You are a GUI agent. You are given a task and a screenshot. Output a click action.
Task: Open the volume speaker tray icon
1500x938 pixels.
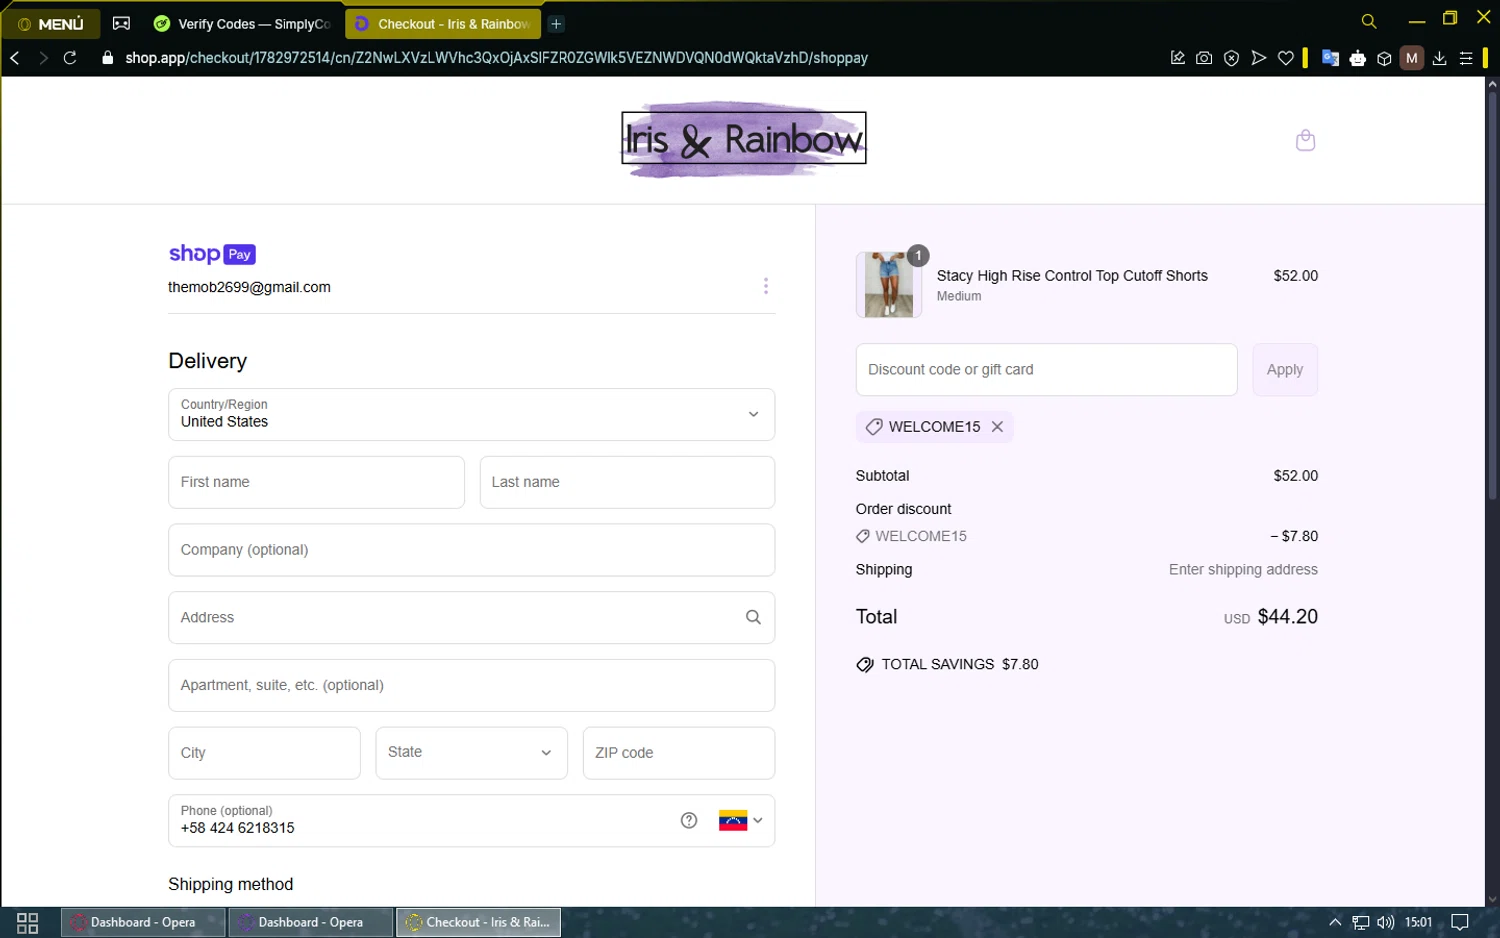coord(1385,923)
